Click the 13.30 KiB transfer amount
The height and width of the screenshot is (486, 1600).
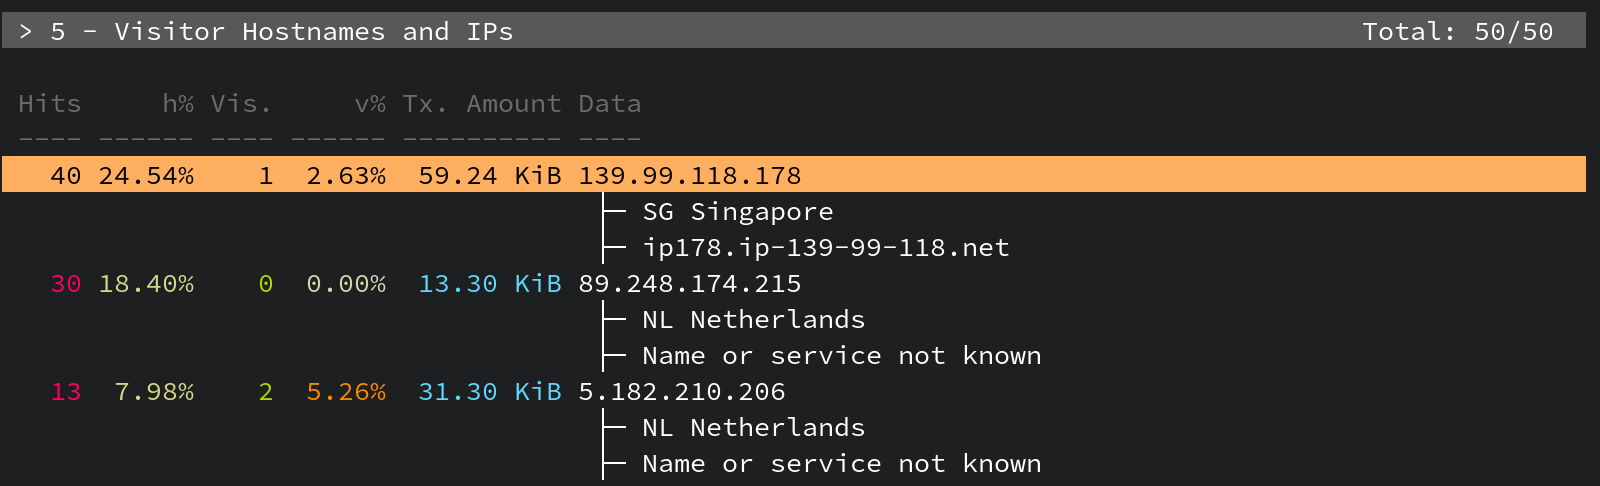tap(489, 284)
